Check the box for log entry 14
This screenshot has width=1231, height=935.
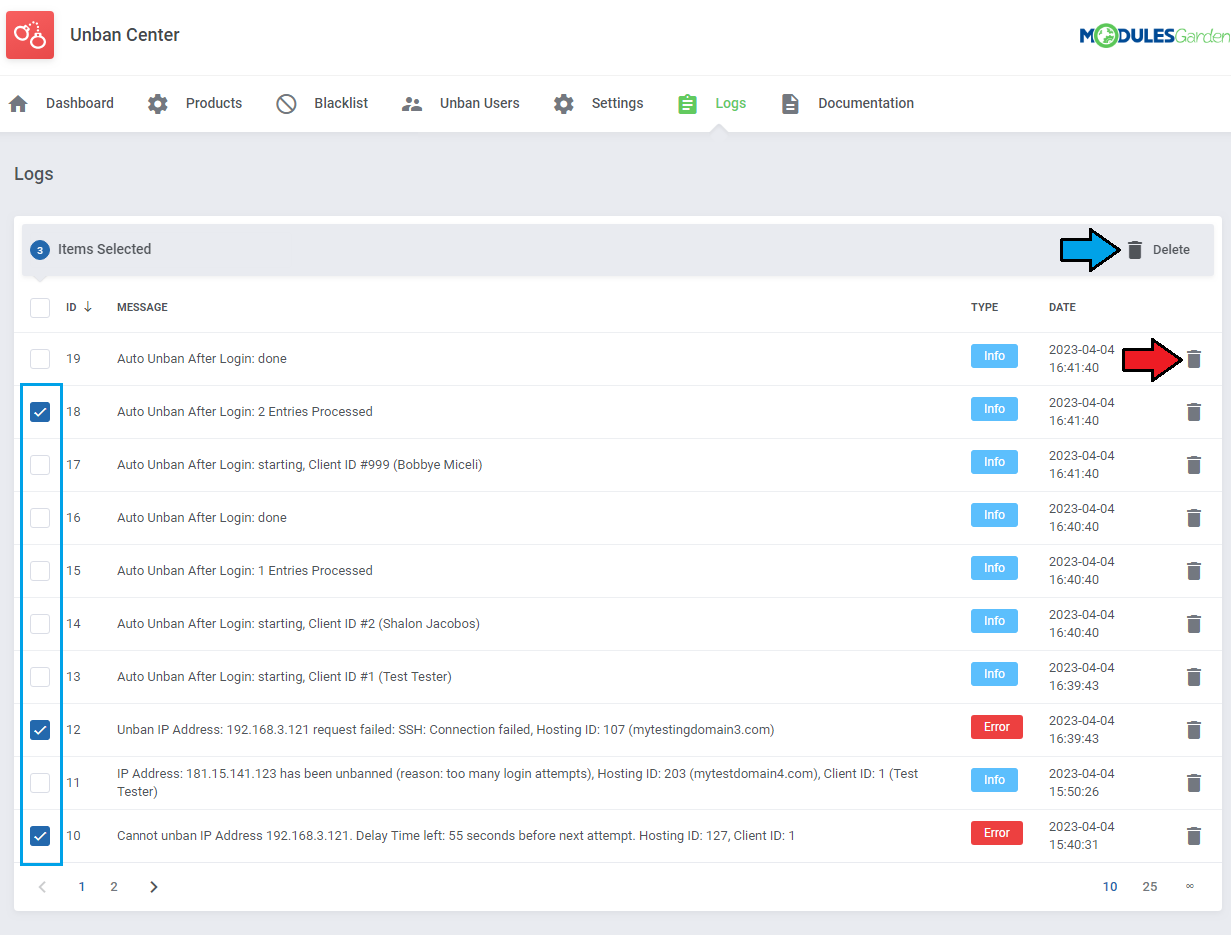pyautogui.click(x=40, y=624)
